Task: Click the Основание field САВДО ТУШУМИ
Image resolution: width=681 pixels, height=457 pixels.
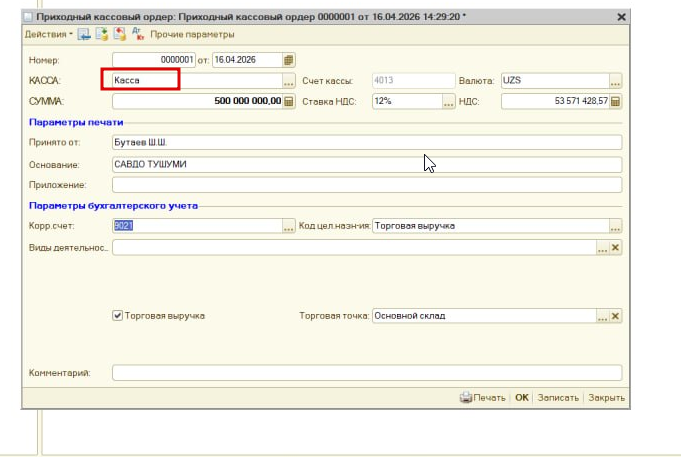Action: (x=367, y=165)
